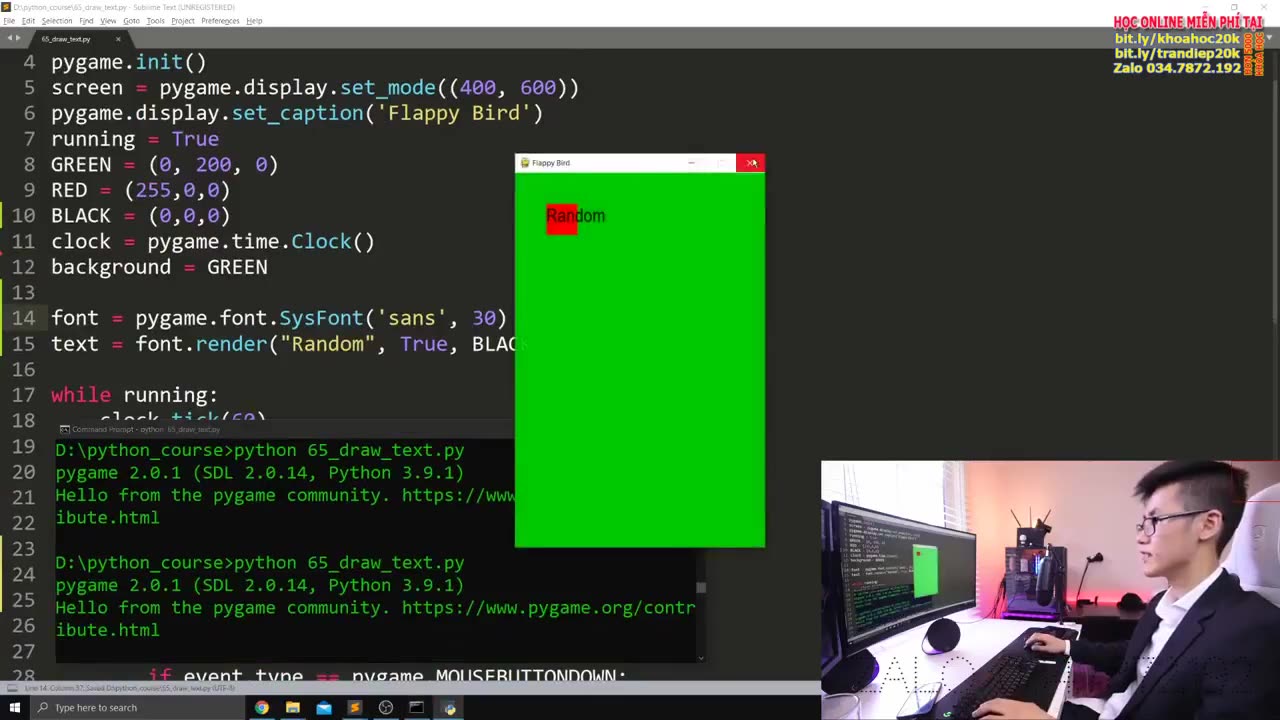Click the 'bit.ly/khoahoc20k' overlay text
The image size is (1280, 720).
pos(1177,39)
